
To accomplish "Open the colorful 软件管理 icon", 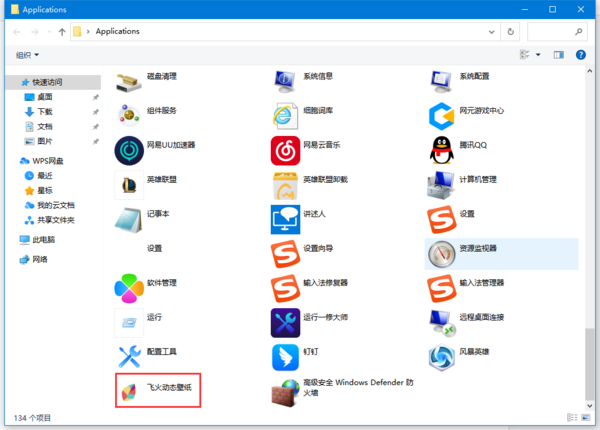I will (x=129, y=288).
